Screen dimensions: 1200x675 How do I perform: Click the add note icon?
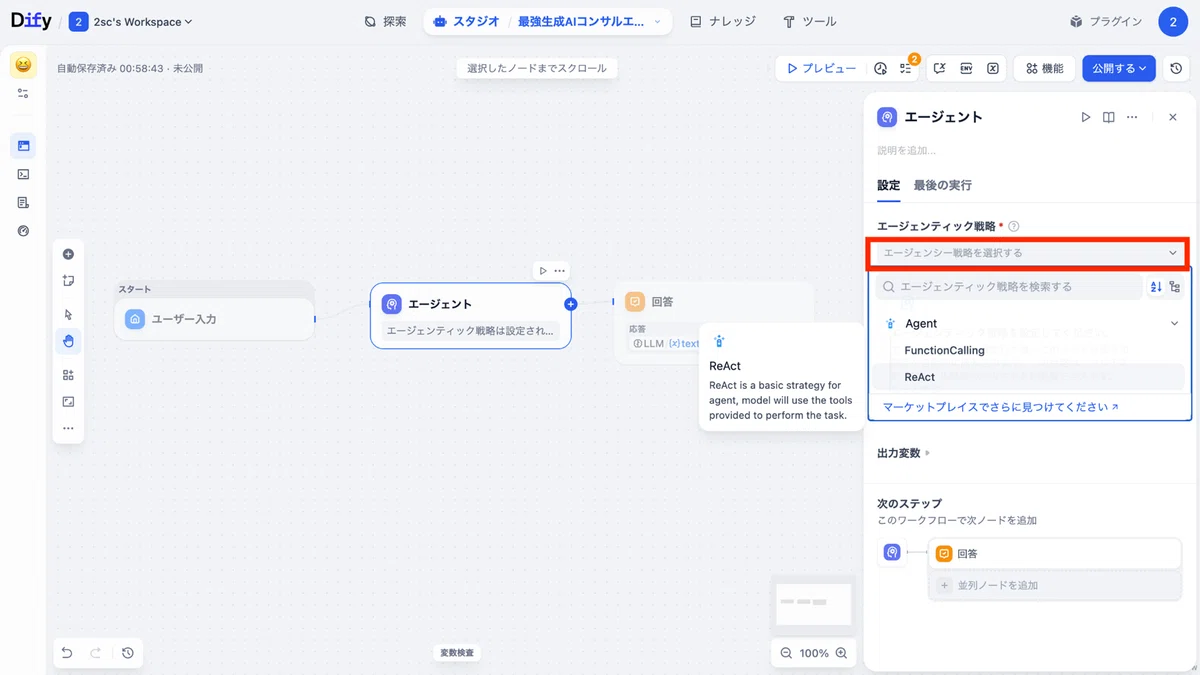[68, 281]
